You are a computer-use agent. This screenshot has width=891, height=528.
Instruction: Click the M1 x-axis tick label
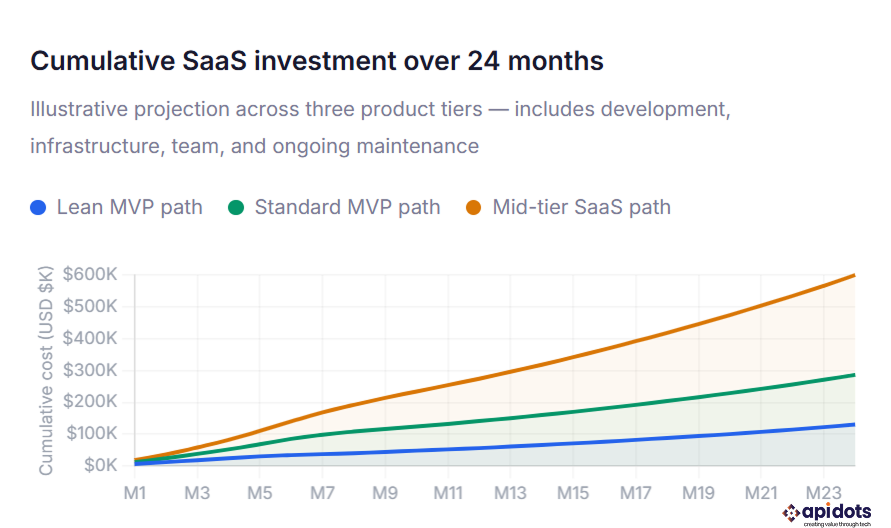(x=134, y=493)
